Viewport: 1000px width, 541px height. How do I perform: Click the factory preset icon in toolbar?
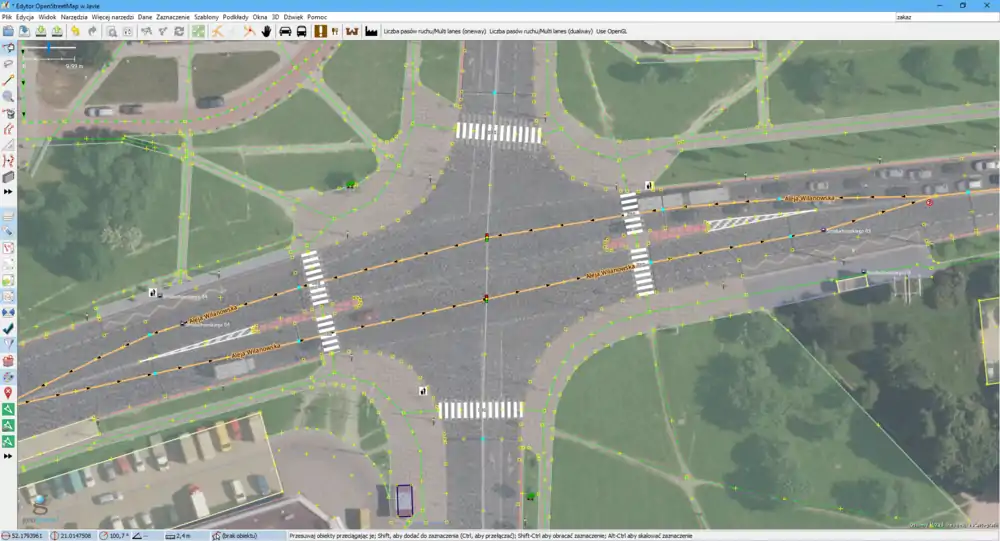[x=371, y=31]
